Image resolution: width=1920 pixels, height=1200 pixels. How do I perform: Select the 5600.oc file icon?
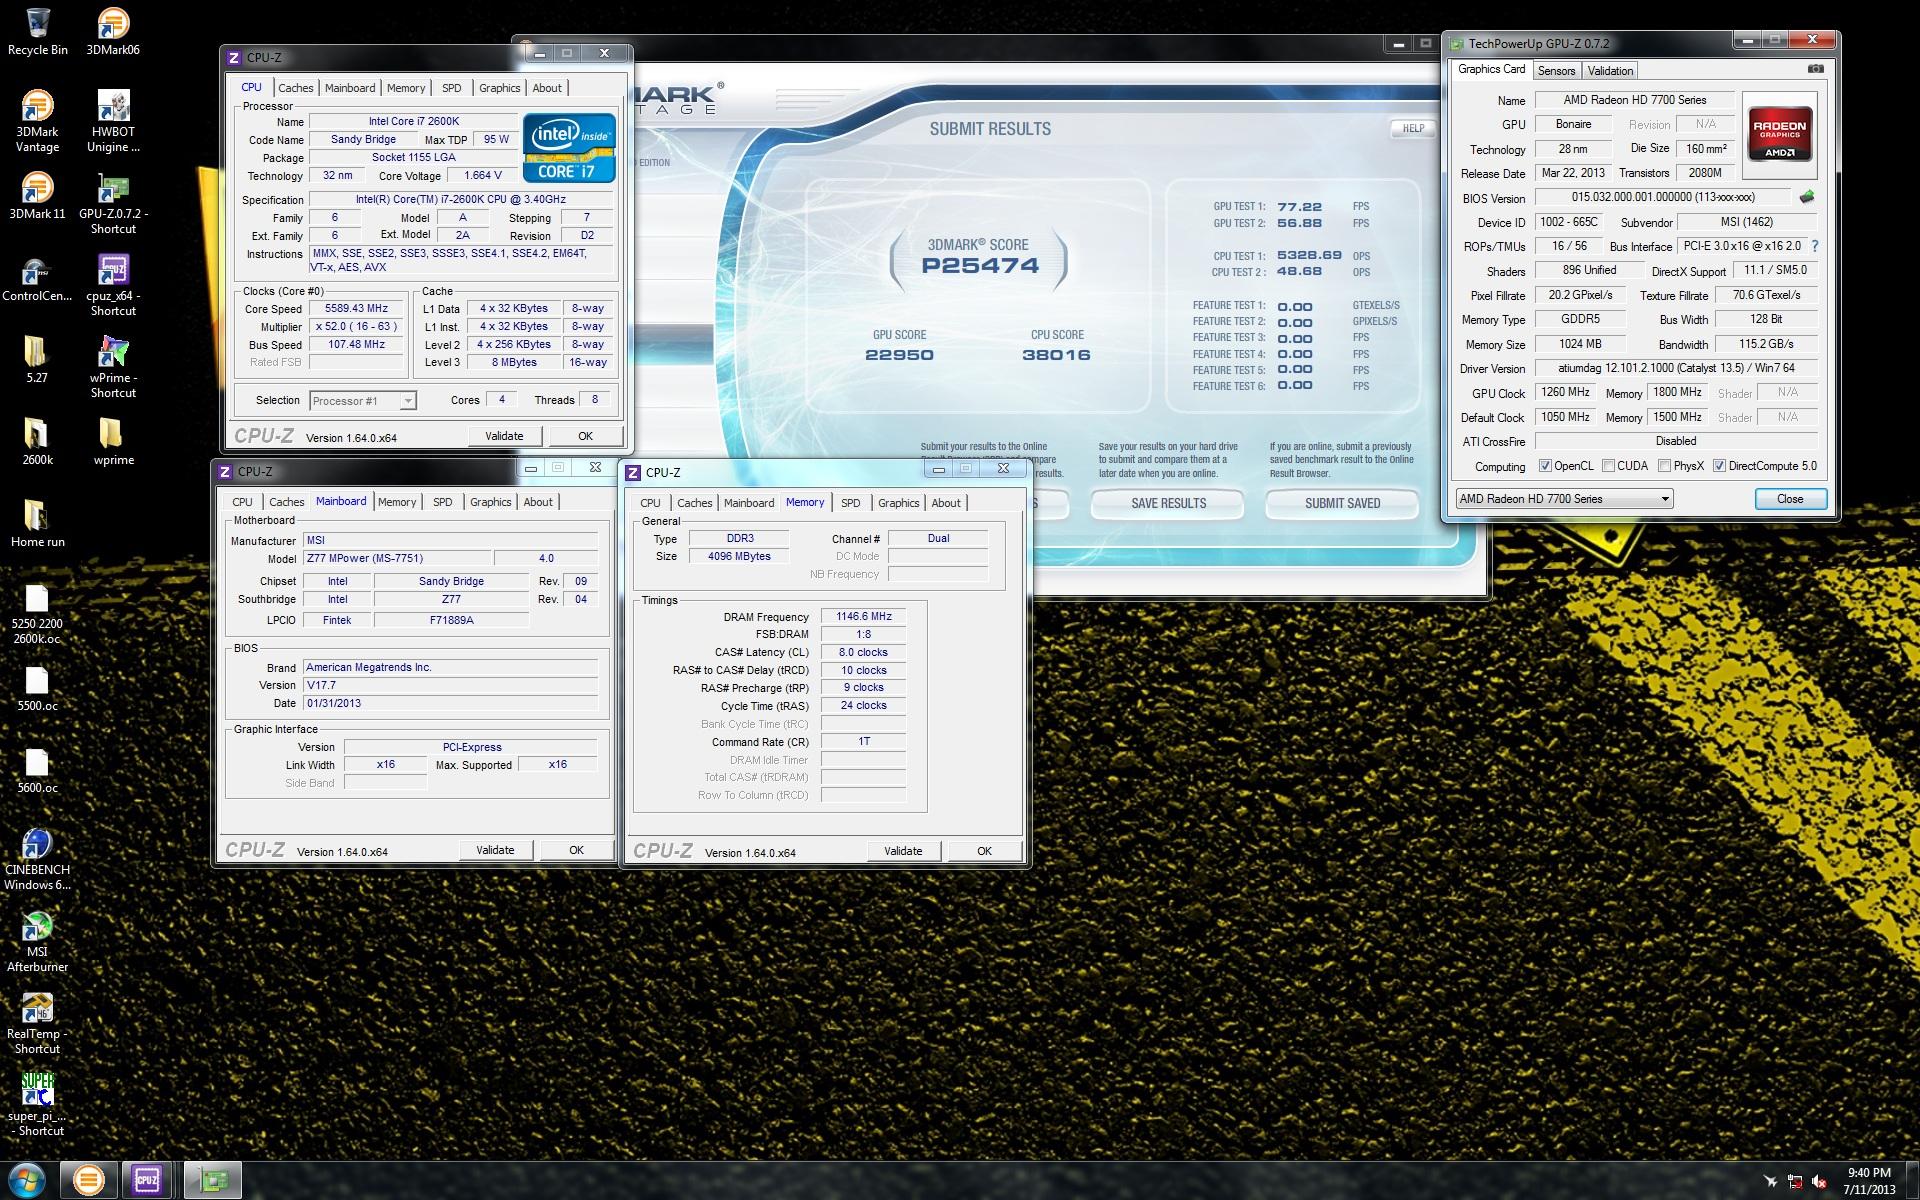(x=37, y=770)
